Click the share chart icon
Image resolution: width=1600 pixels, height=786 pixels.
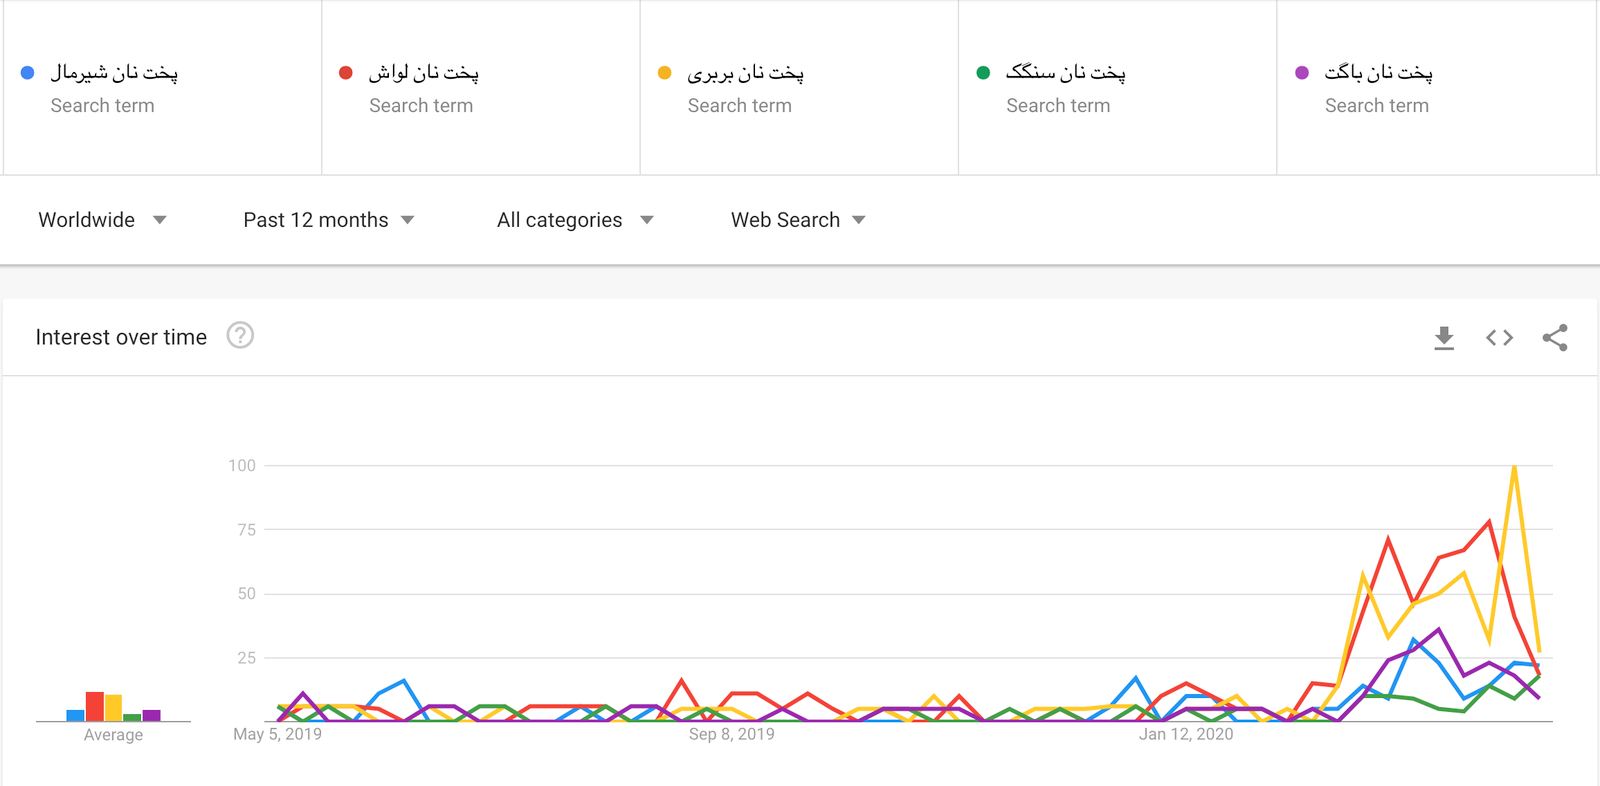coord(1554,338)
